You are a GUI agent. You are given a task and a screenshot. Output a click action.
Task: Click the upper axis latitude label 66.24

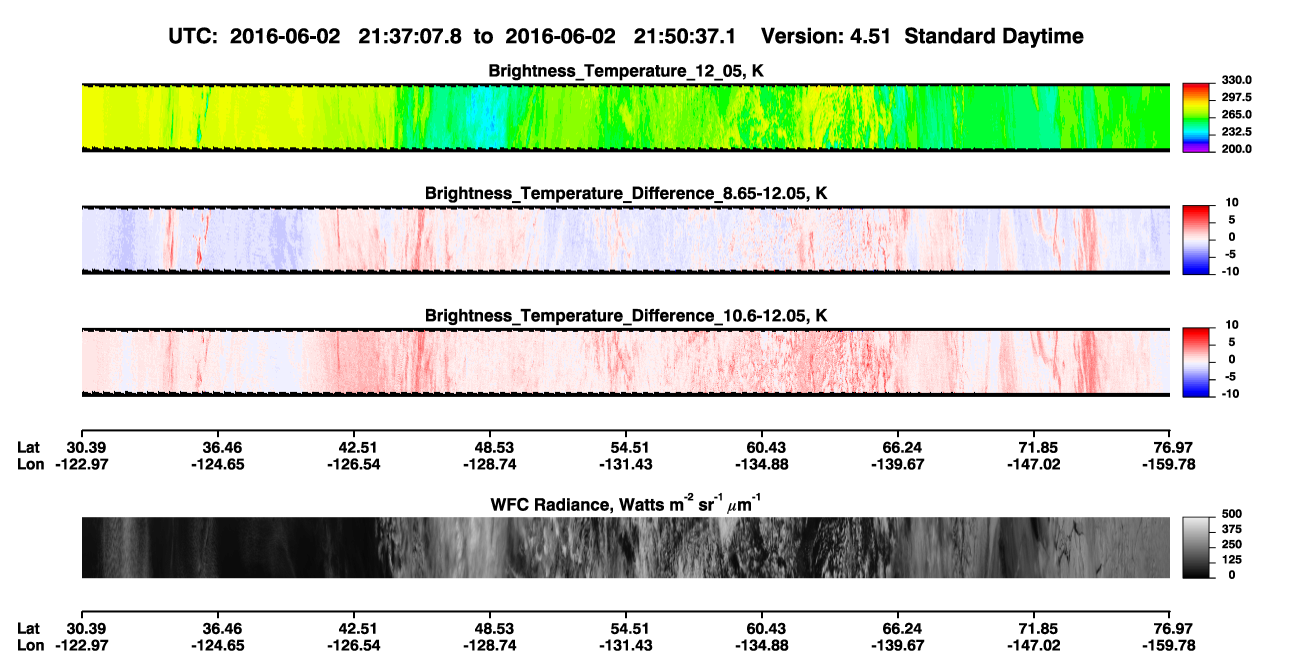point(898,448)
